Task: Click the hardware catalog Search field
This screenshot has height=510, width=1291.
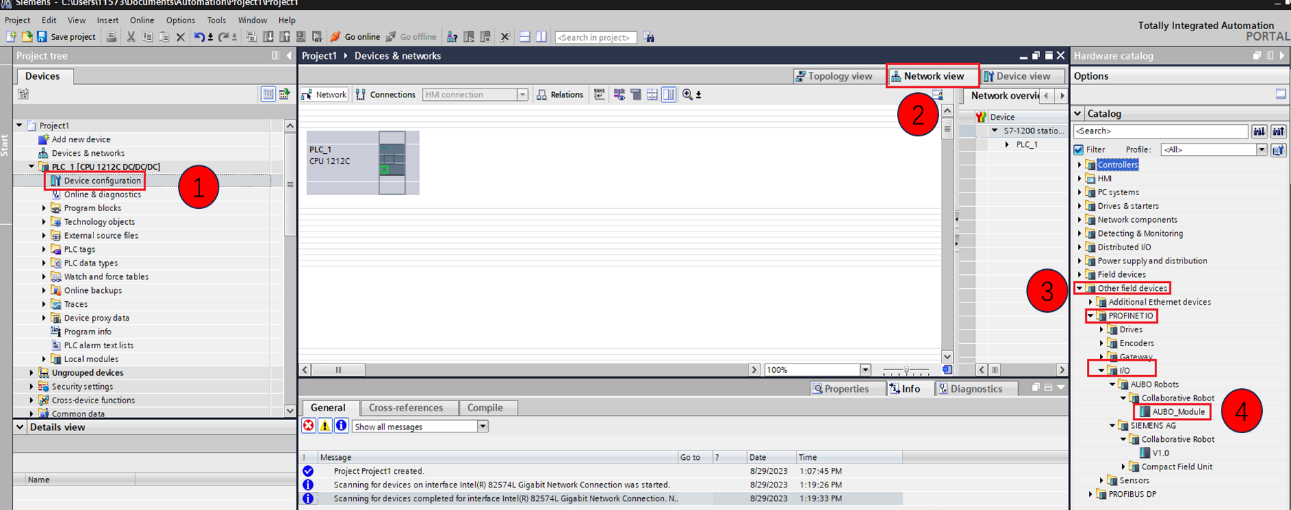Action: [x=1160, y=131]
